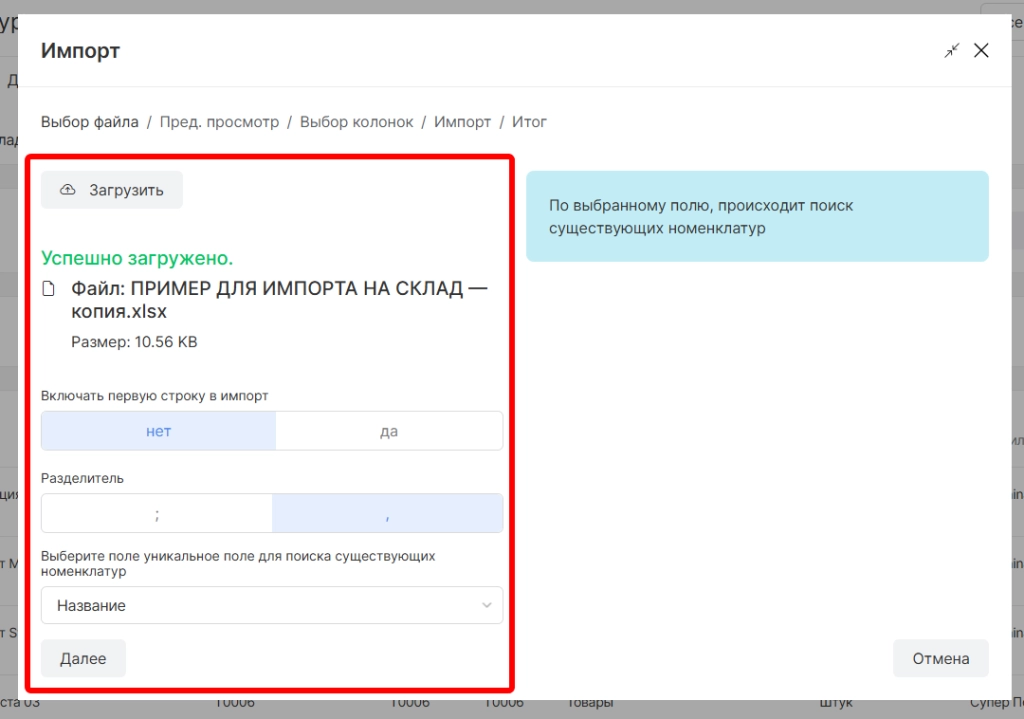Open the Выбор колонок step
Screen dimensions: 1024x719
point(356,122)
